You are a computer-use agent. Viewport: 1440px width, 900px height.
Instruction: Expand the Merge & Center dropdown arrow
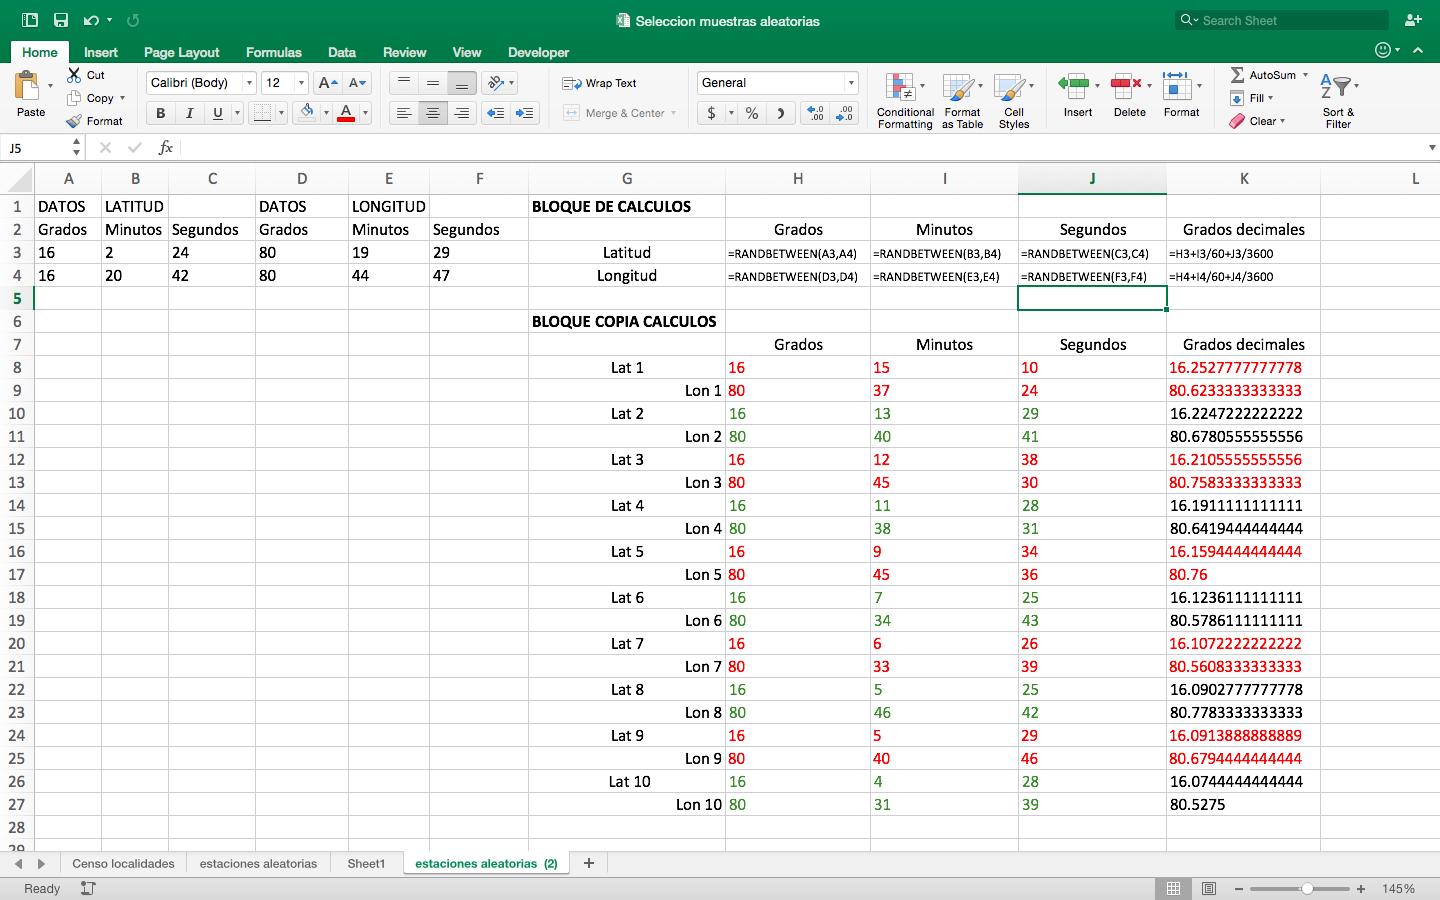pyautogui.click(x=674, y=113)
